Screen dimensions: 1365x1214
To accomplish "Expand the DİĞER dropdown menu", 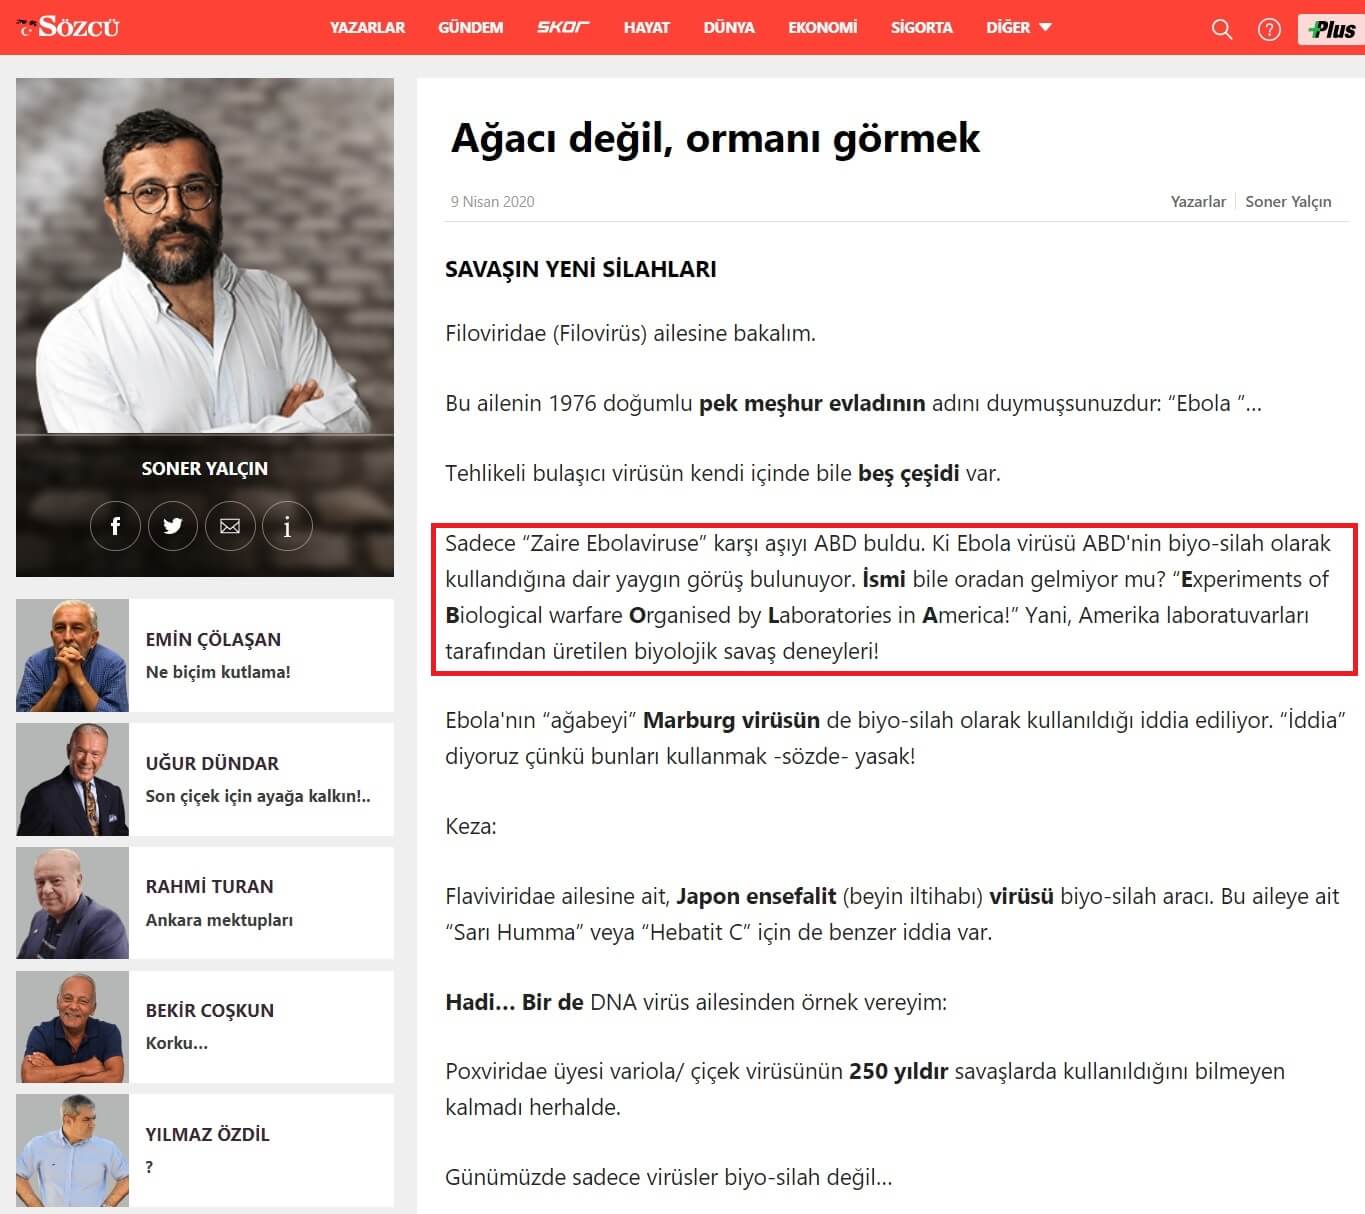I will (1018, 28).
